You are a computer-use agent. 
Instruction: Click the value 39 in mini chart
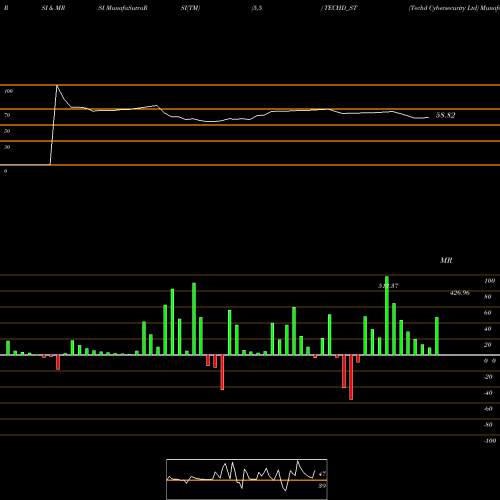tap(322, 486)
